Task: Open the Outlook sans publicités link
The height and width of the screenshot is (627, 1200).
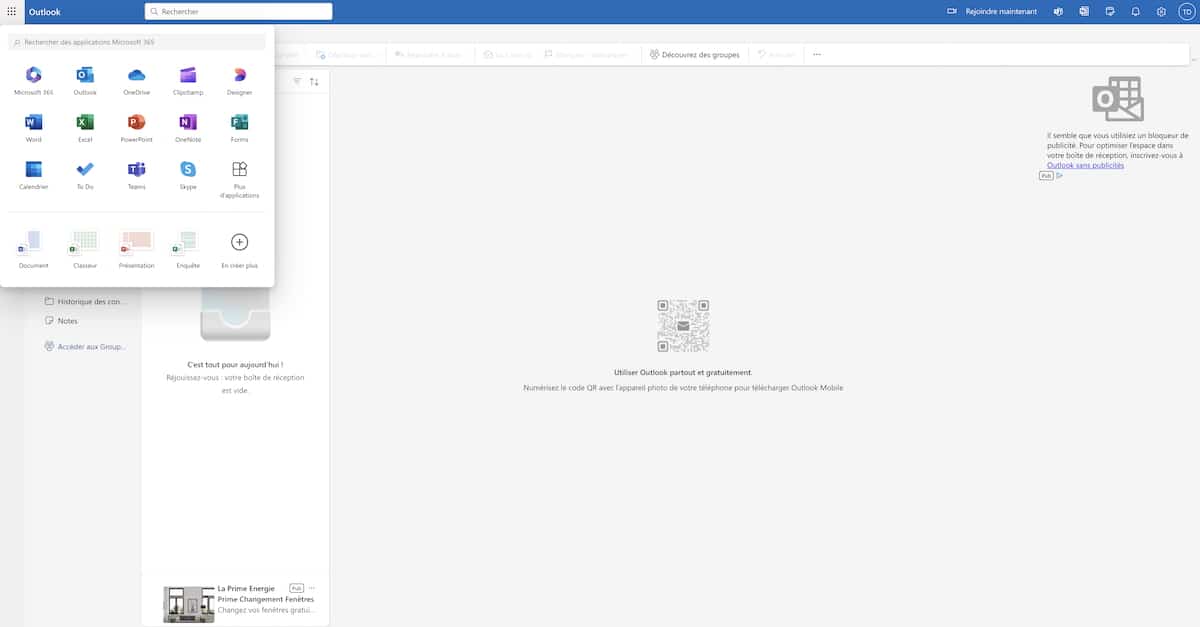Action: [1085, 165]
